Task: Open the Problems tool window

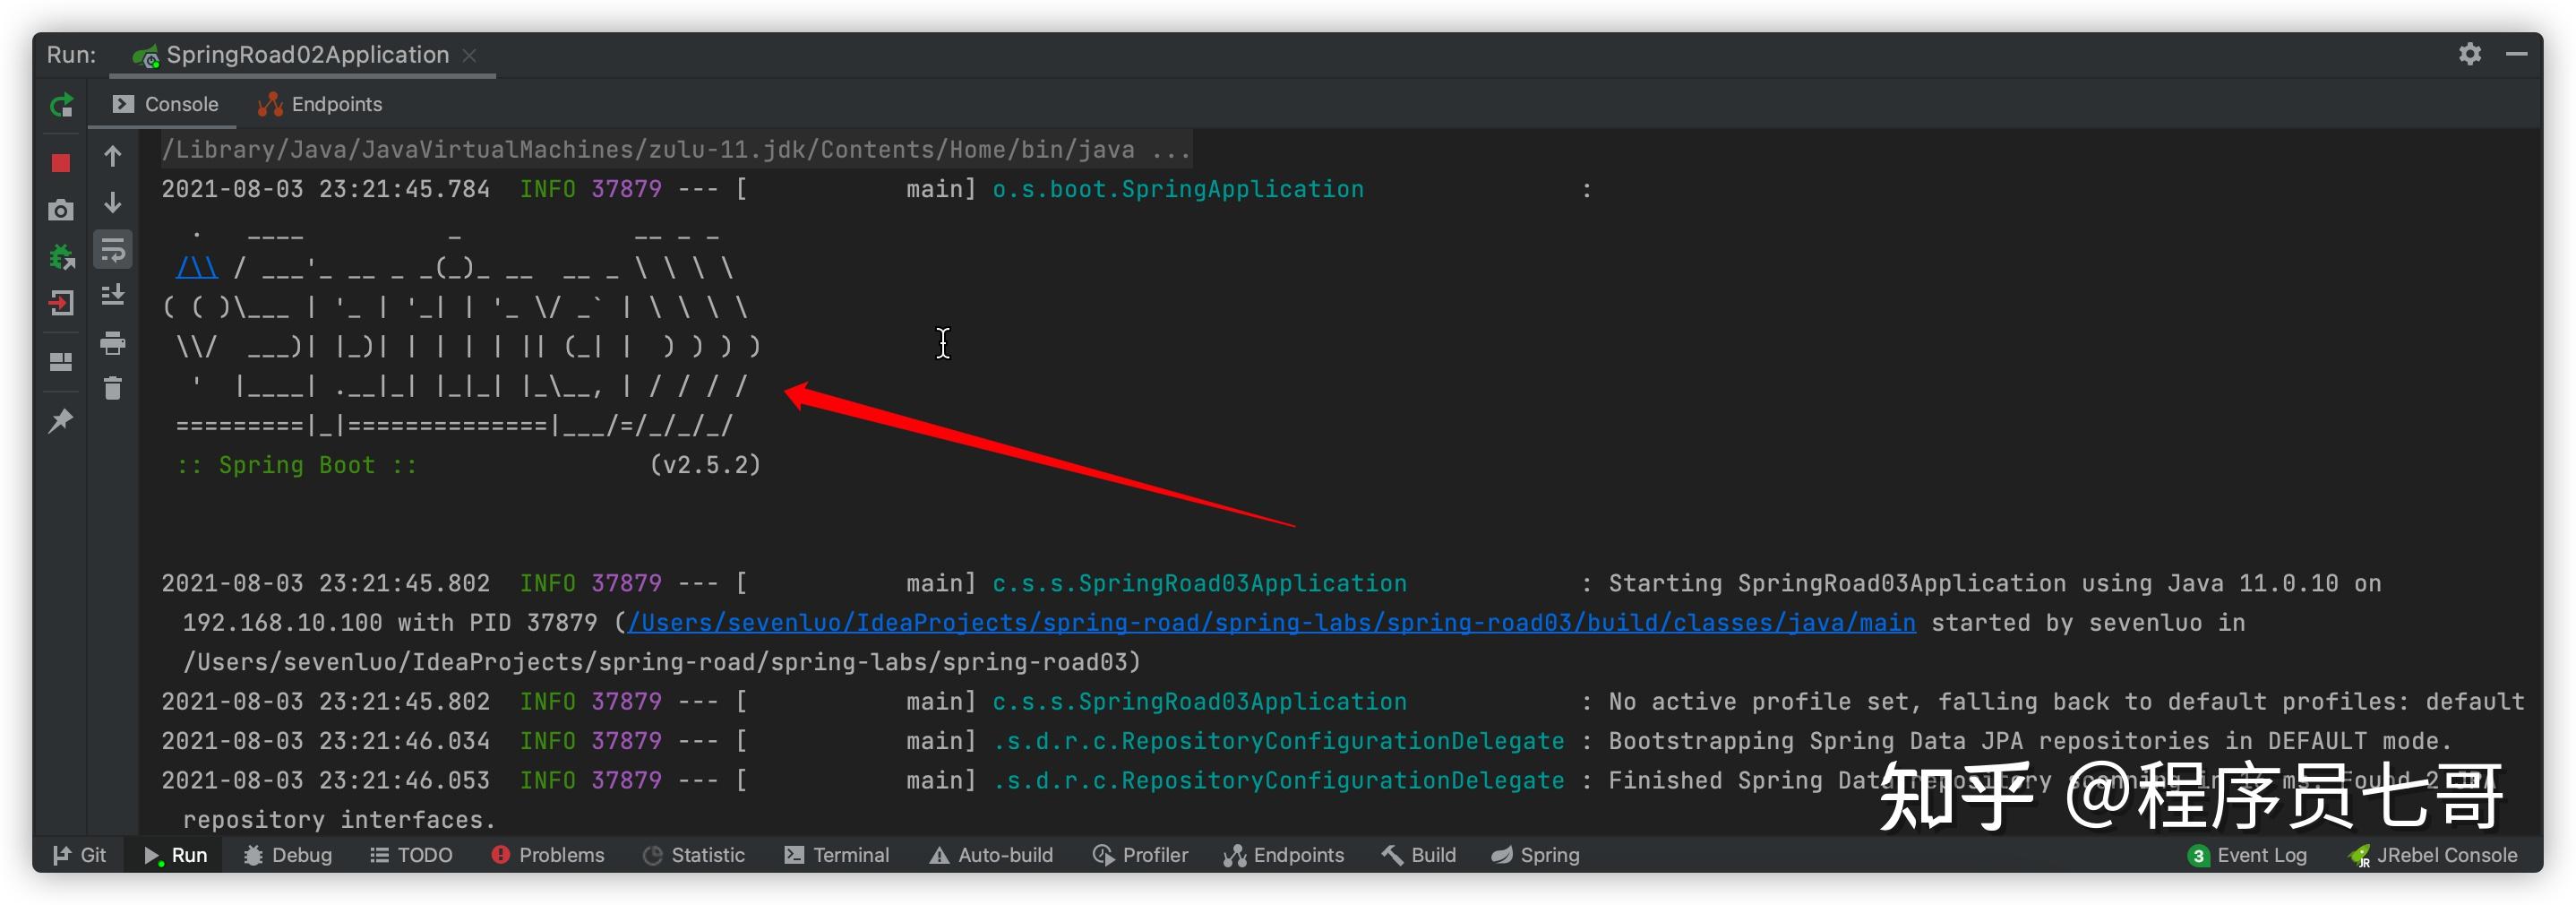Action: [548, 855]
